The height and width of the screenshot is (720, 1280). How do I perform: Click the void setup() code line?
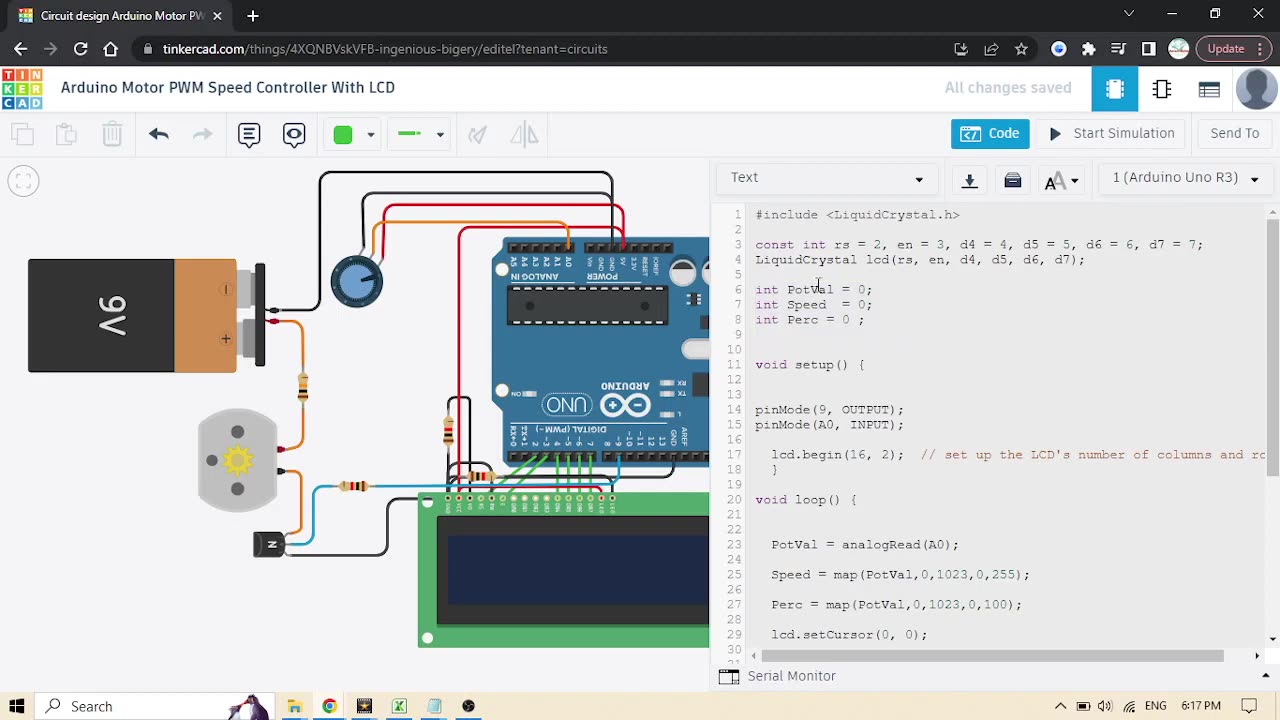point(810,365)
